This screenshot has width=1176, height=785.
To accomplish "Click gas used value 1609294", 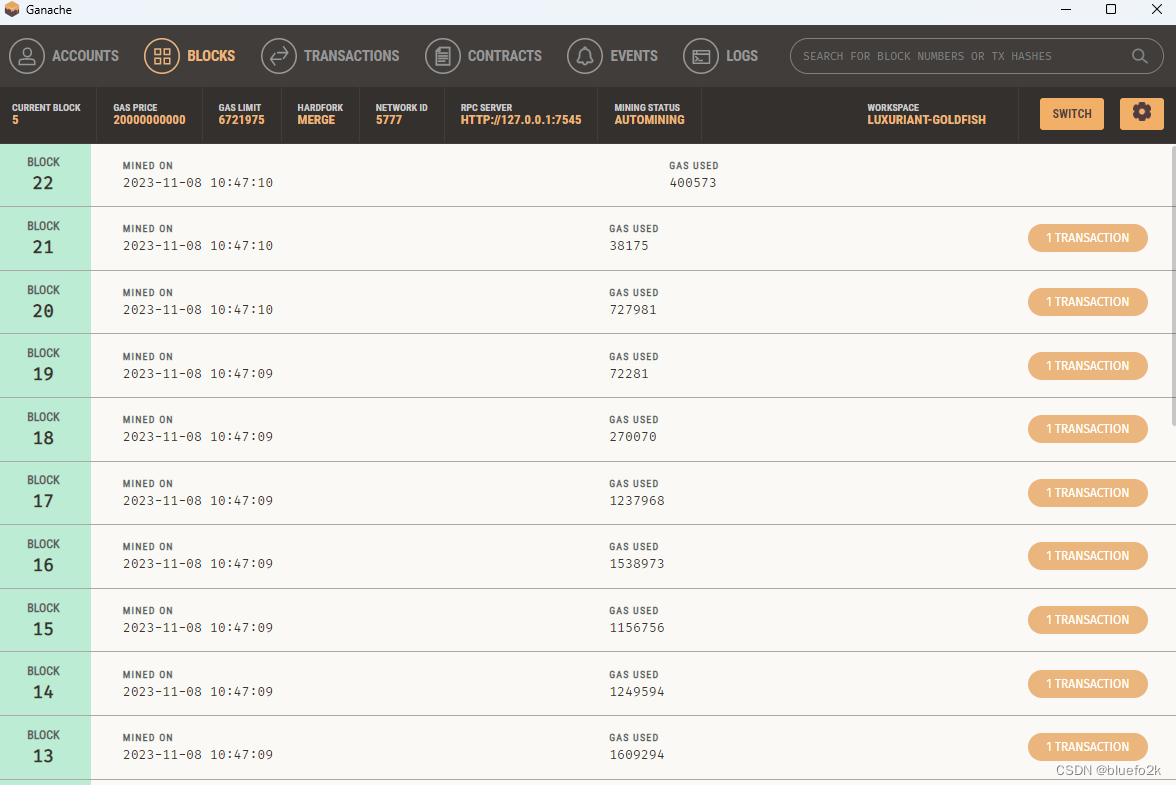I will click(637, 755).
